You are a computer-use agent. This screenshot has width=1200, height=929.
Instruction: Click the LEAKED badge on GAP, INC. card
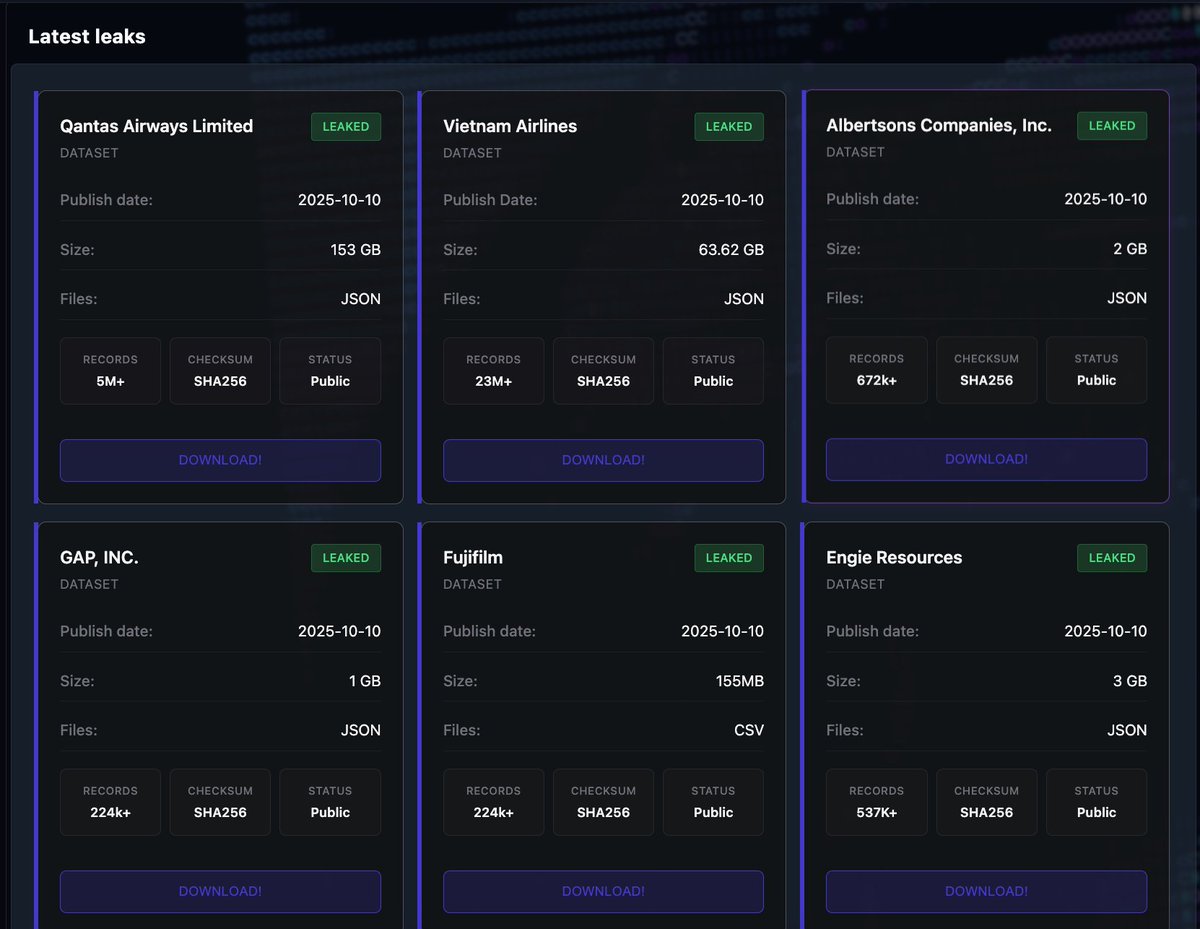tap(346, 558)
